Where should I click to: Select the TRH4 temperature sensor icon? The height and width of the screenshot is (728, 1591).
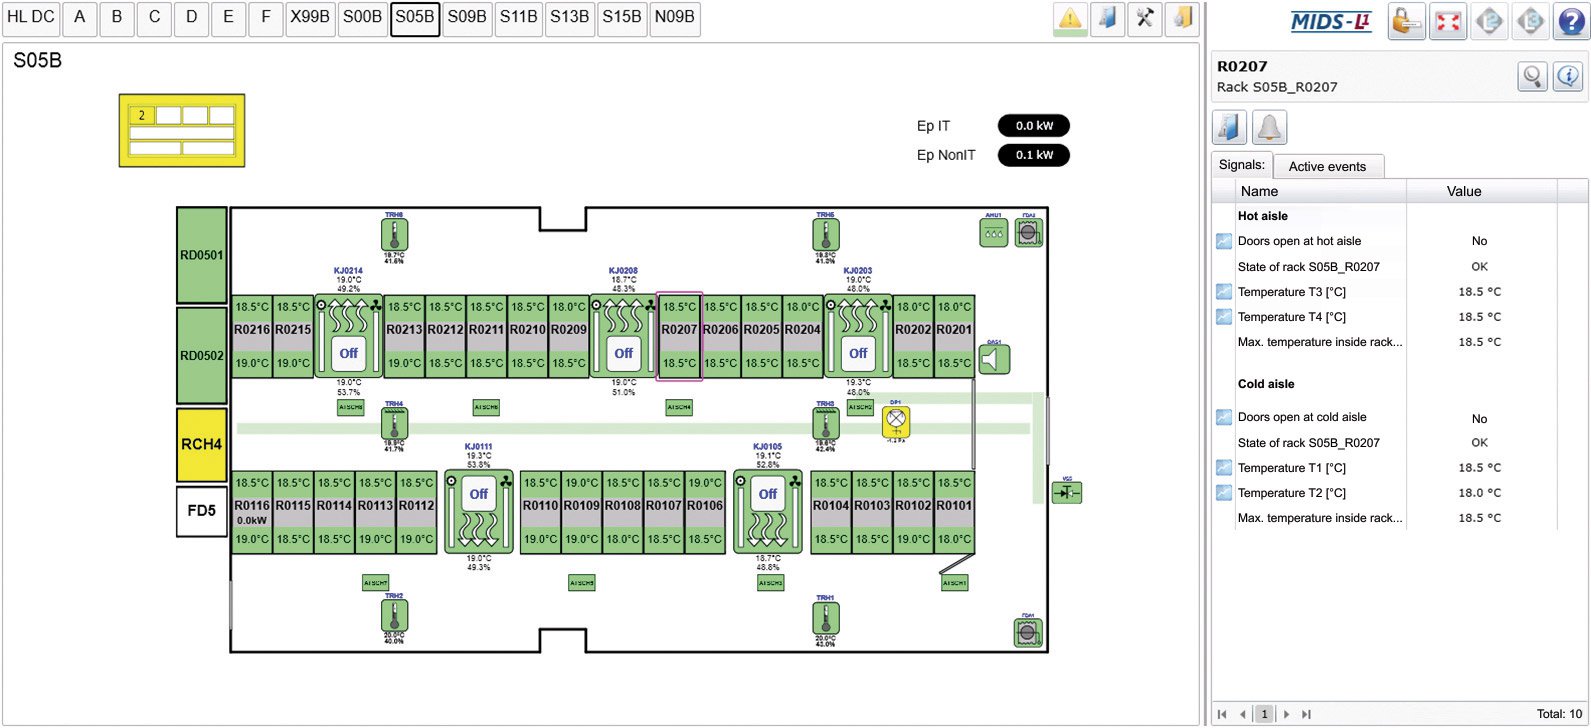394,424
